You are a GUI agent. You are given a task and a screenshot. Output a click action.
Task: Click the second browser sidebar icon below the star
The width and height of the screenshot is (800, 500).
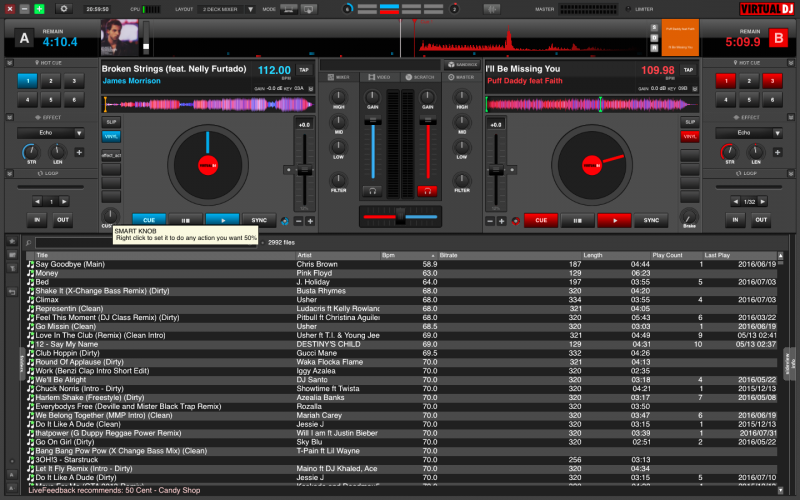click(12, 255)
